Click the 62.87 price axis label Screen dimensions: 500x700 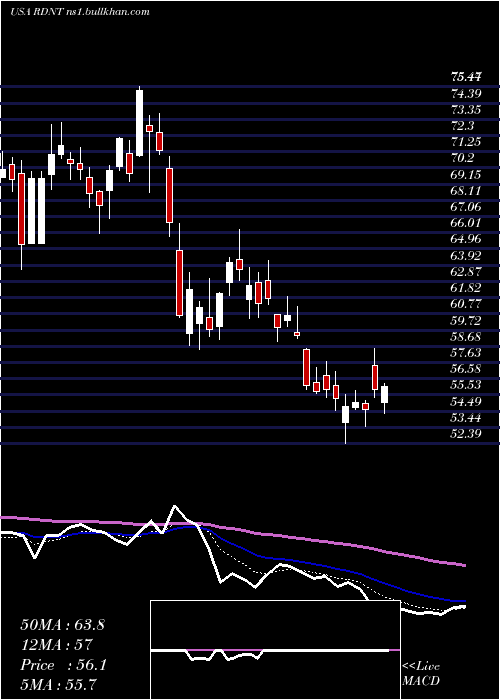click(466, 271)
